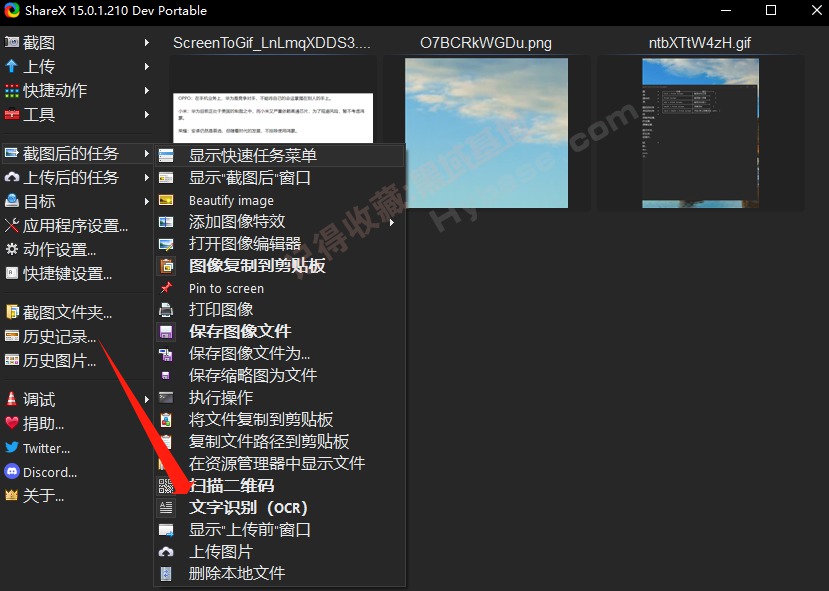Select 添加图像特效 menu entry

click(x=280, y=222)
